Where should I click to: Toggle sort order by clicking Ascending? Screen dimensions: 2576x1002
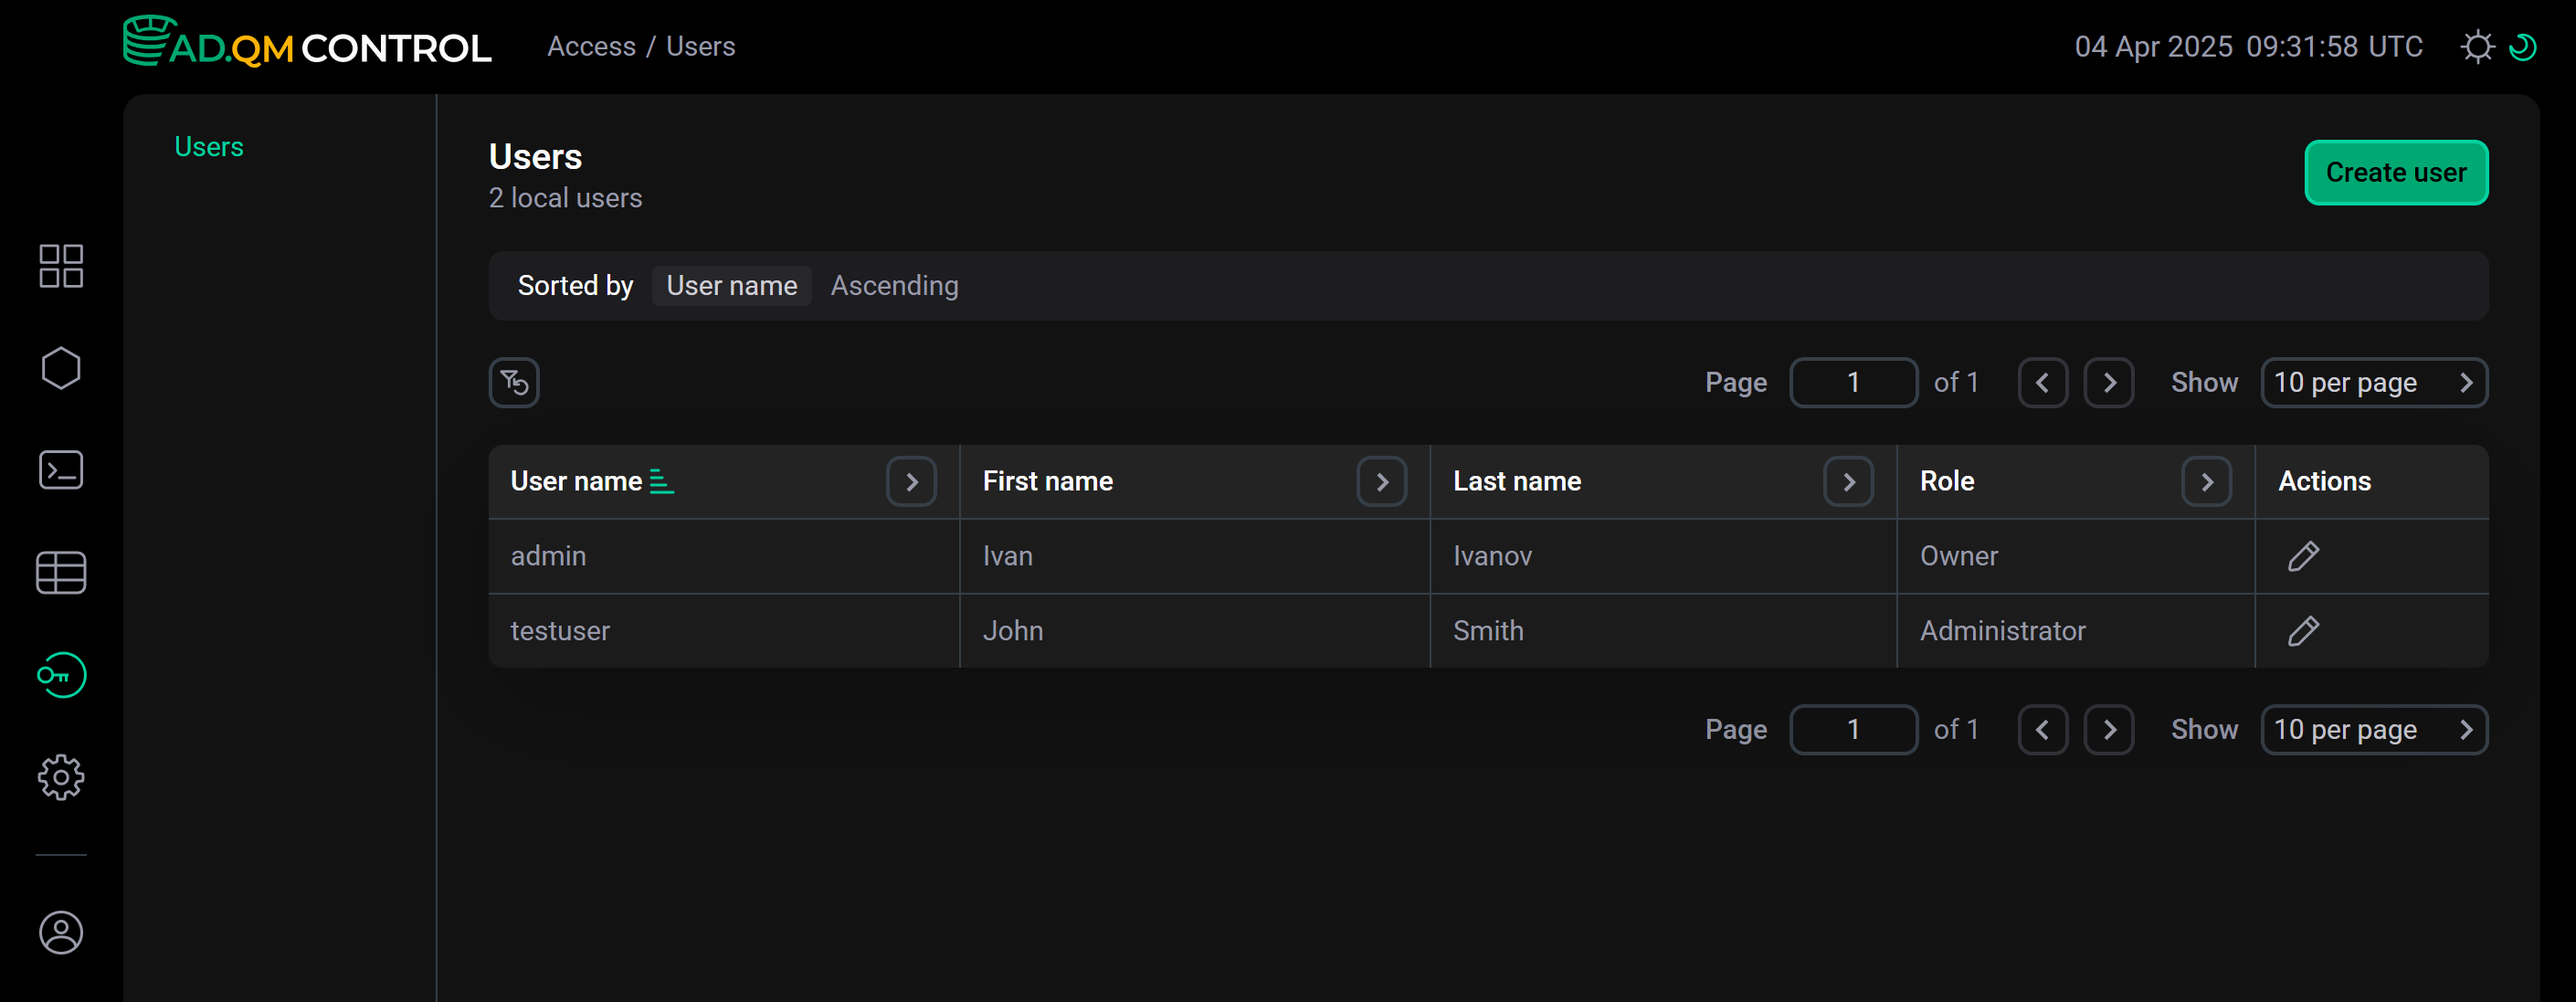pyautogui.click(x=894, y=285)
